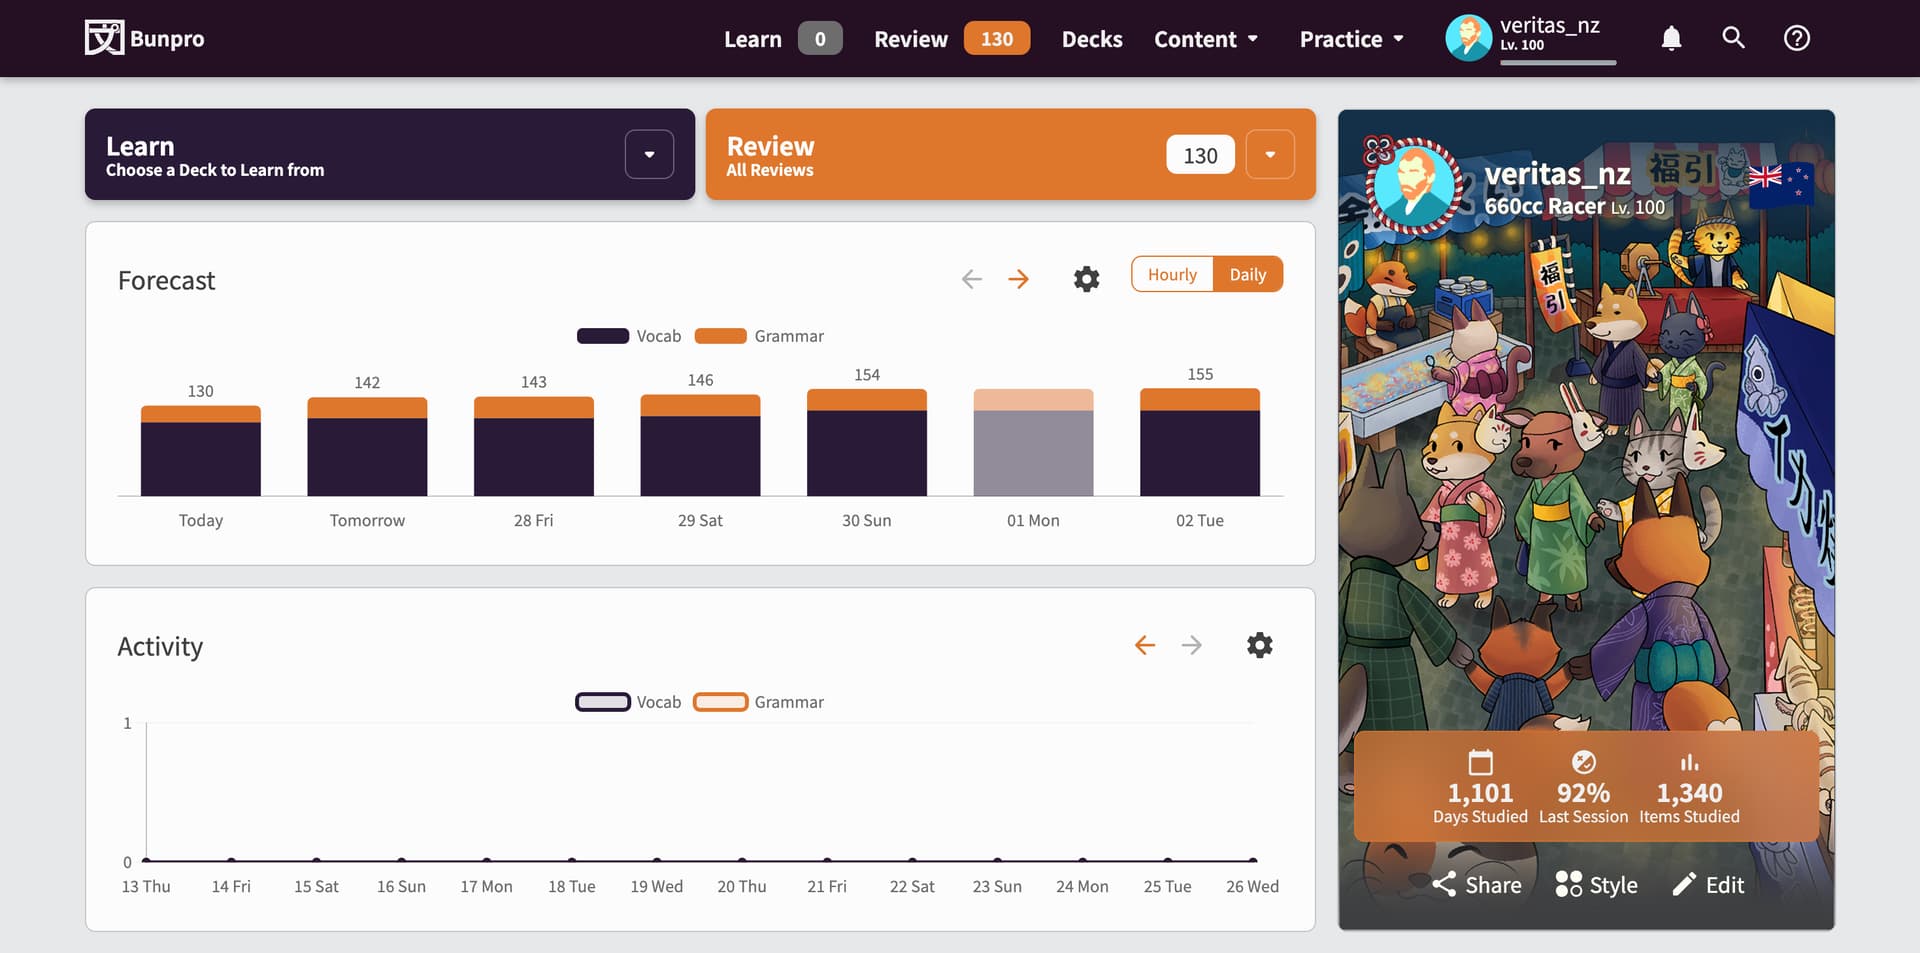Expand the Review options dropdown arrow
This screenshot has height=953, width=1920.
click(1270, 155)
